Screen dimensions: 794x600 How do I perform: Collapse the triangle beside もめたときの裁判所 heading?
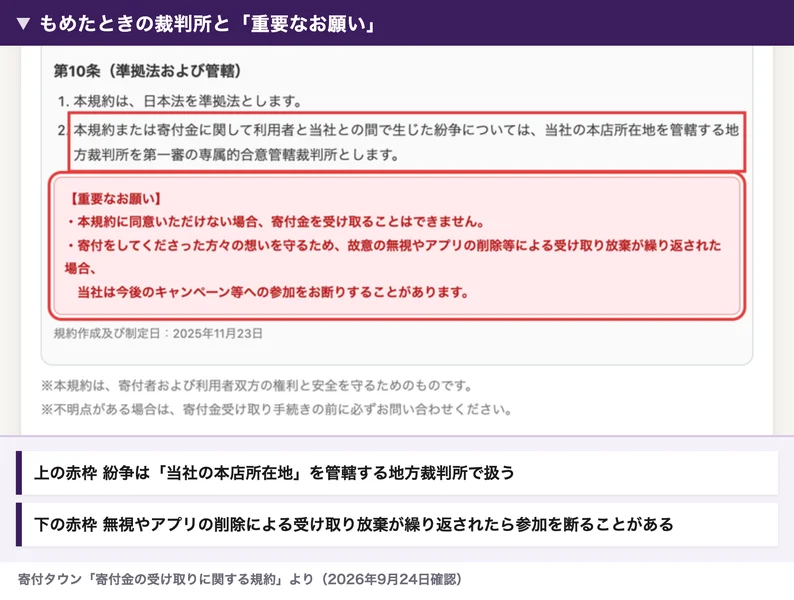click(x=23, y=24)
